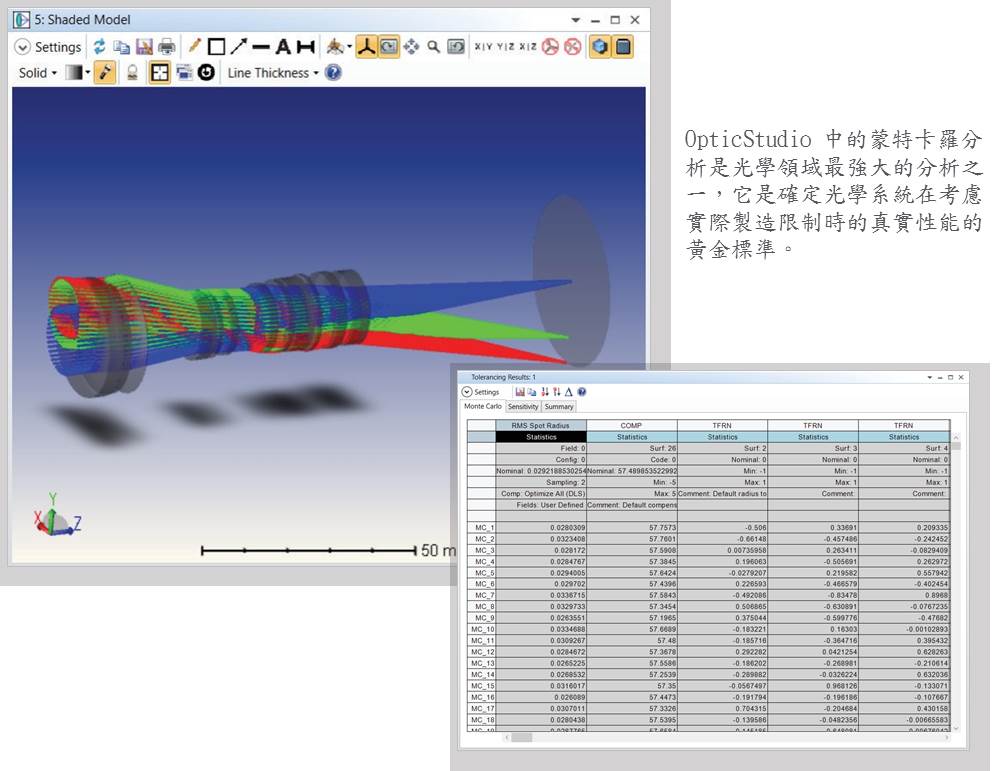
Task: Click the refresh icon in Shaded Model toolbar
Action: [x=99, y=47]
